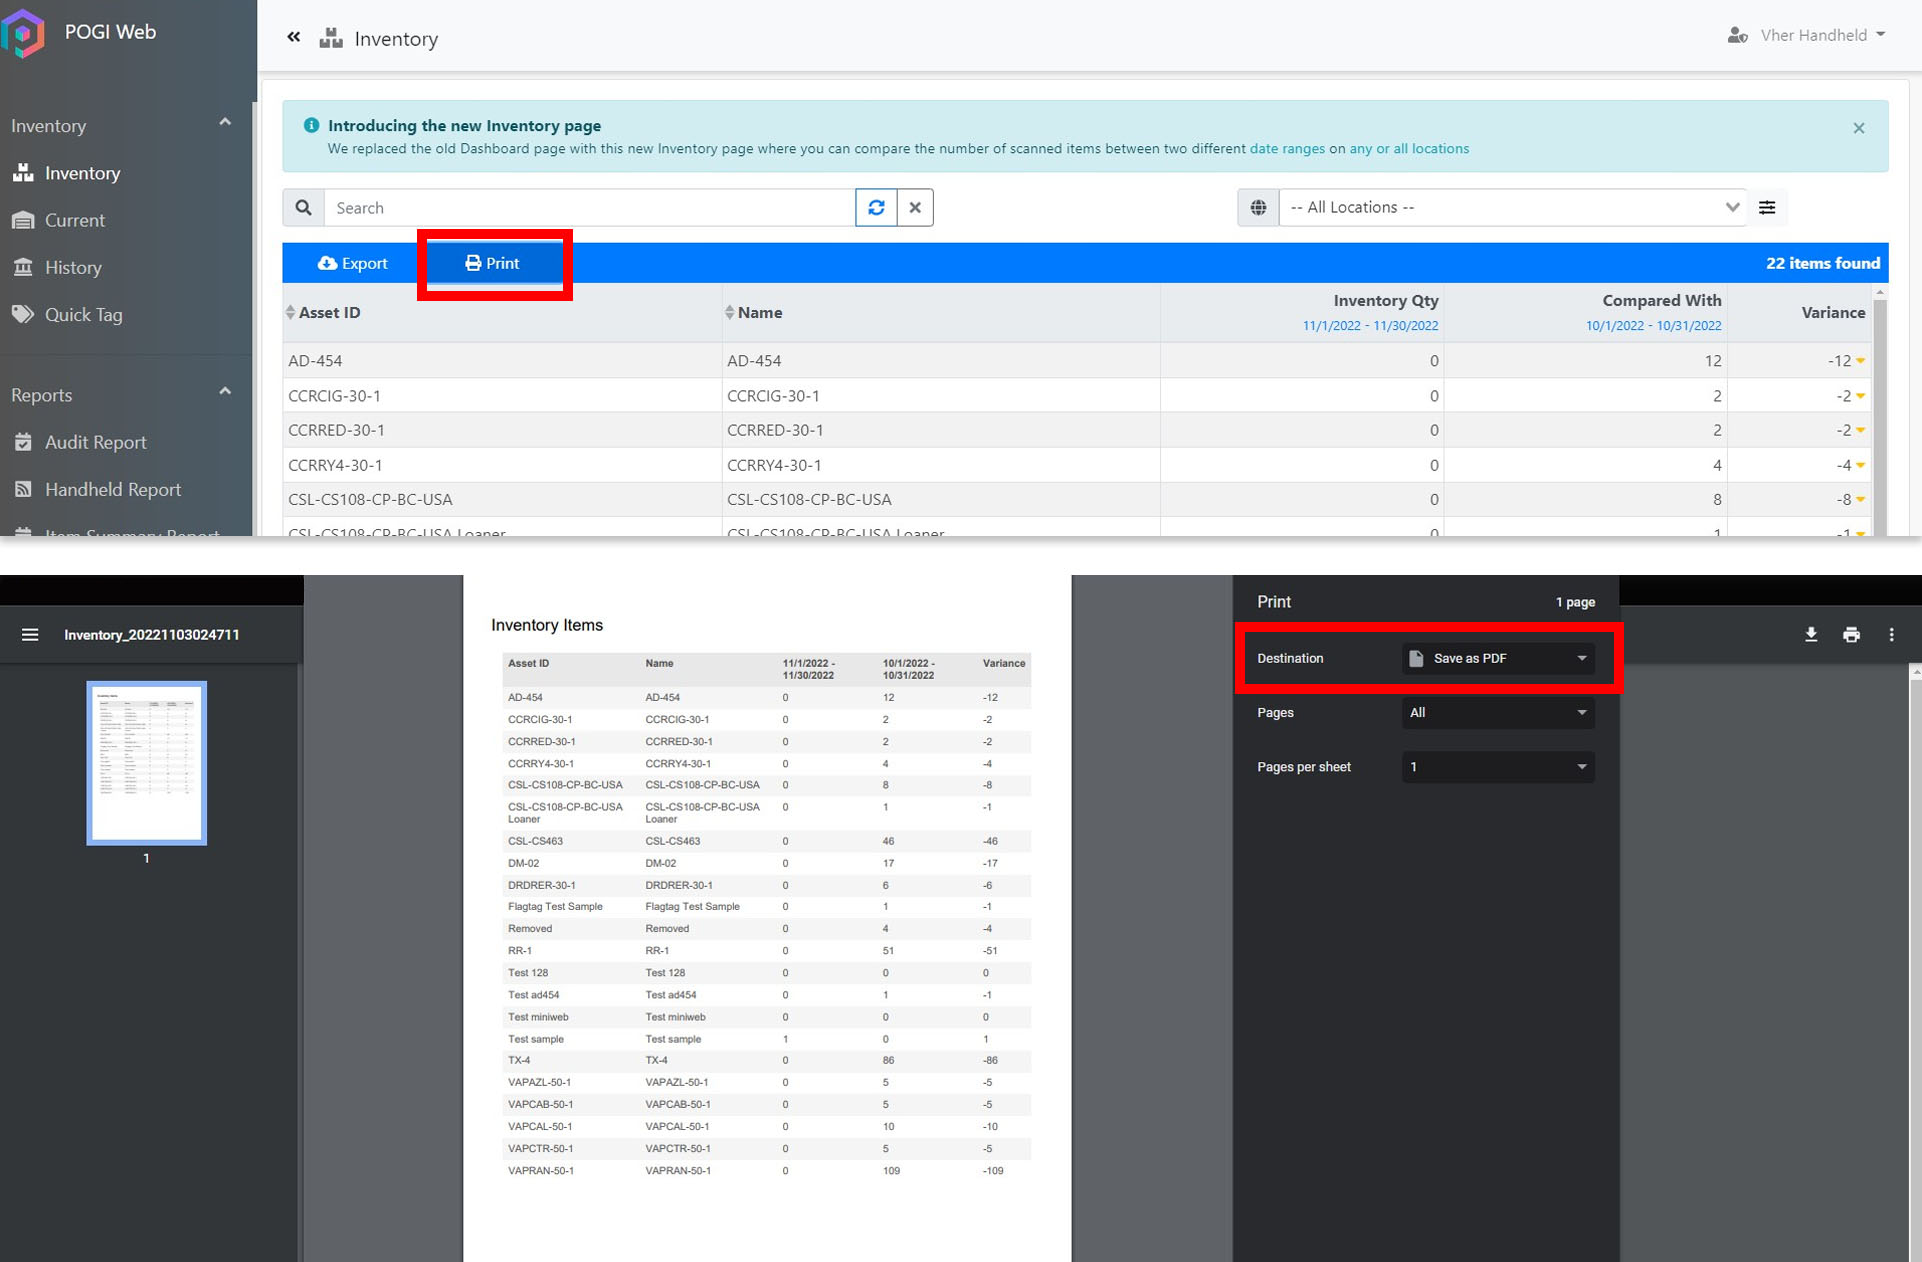Click the 11/1/2022 - 11/30/2022 date range link
The image size is (1922, 1262).
1370,326
